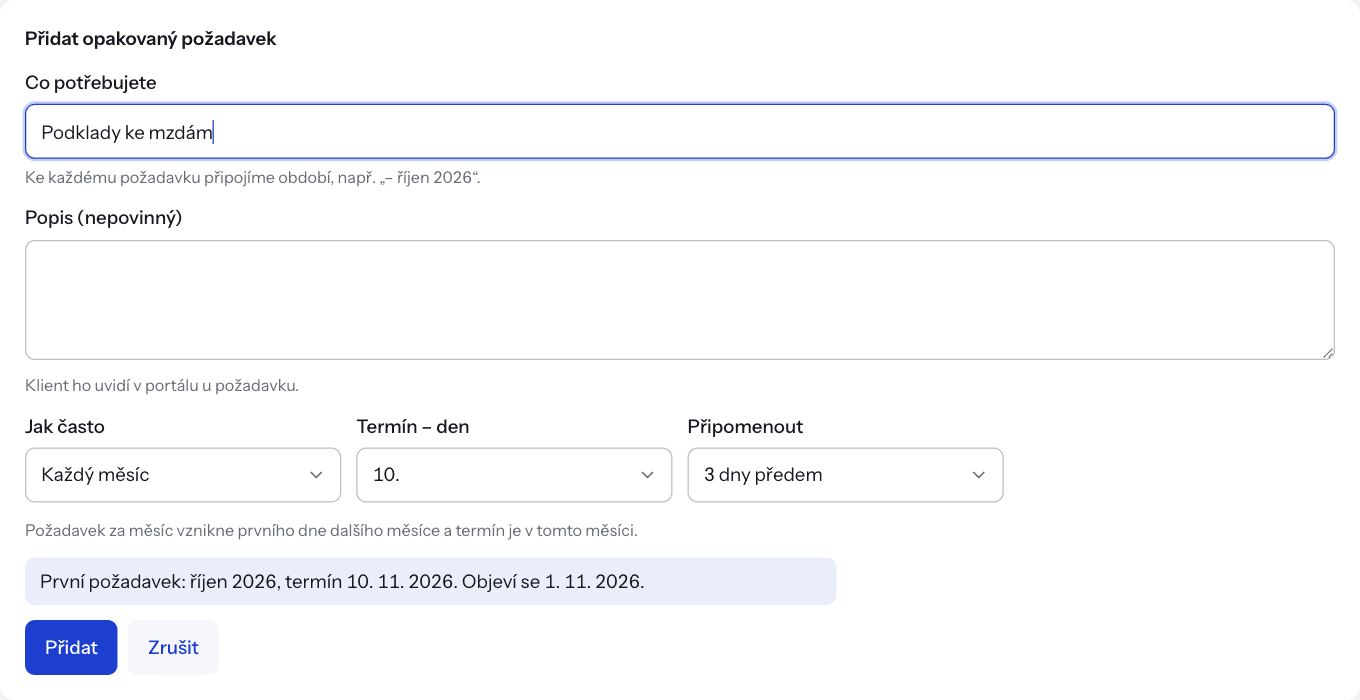Click the 'Termín – den' label
This screenshot has height=700, width=1360.
coord(413,427)
